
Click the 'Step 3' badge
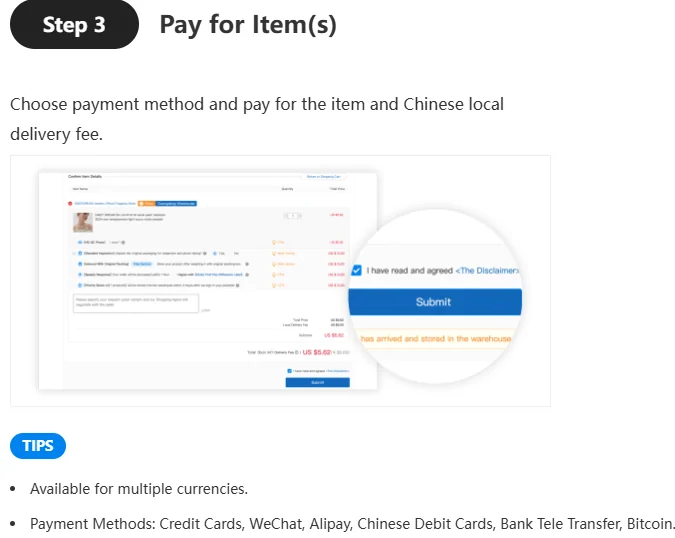(74, 25)
